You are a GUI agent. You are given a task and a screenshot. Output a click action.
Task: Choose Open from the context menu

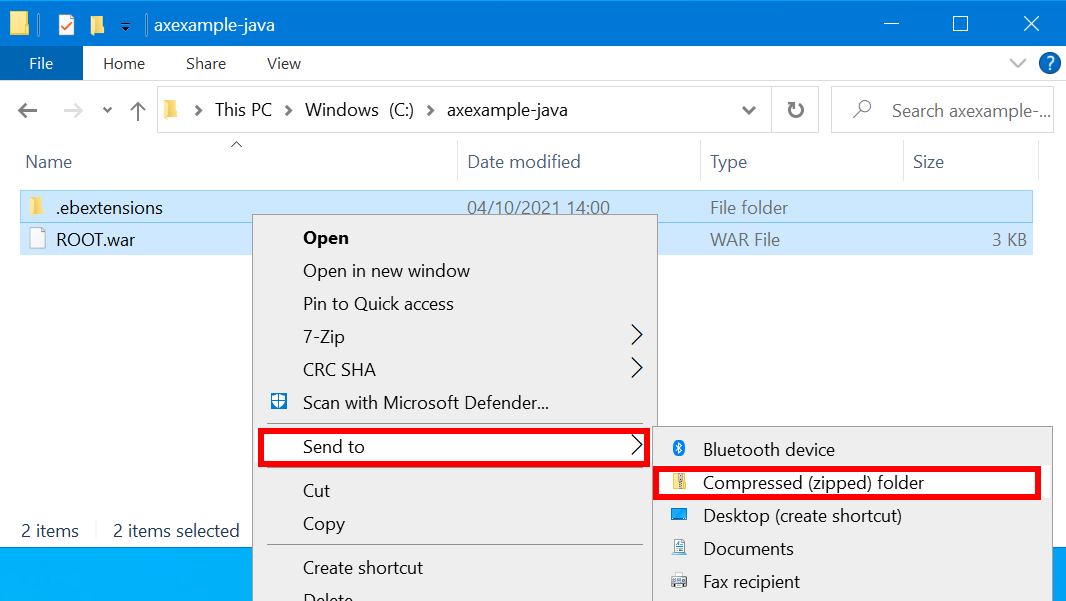(455, 238)
